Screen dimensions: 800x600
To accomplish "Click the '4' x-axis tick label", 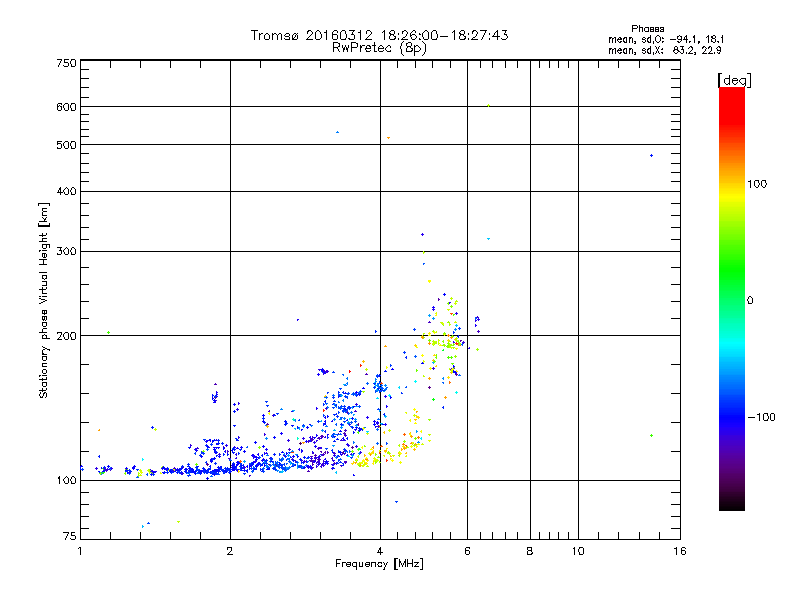I will 380,551.
